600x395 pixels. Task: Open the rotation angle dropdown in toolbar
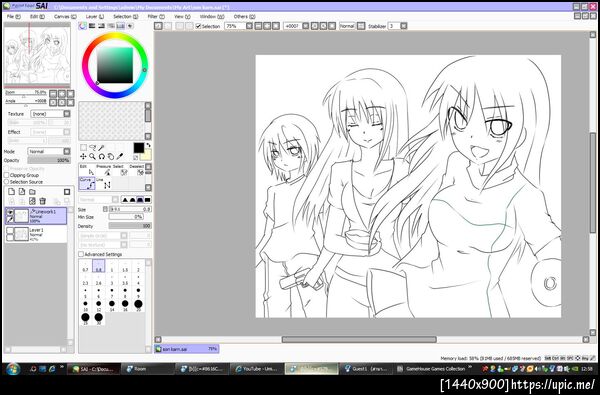(305, 26)
